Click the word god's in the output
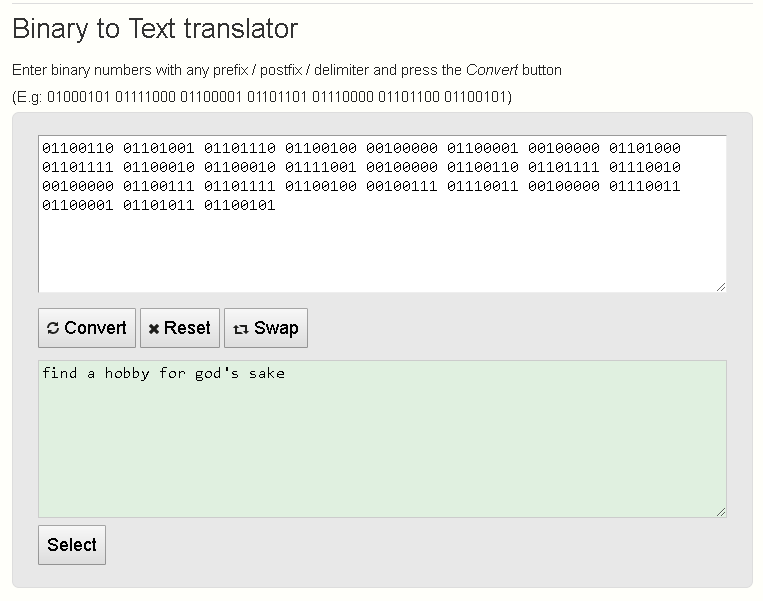The width and height of the screenshot is (763, 601). 217,374
